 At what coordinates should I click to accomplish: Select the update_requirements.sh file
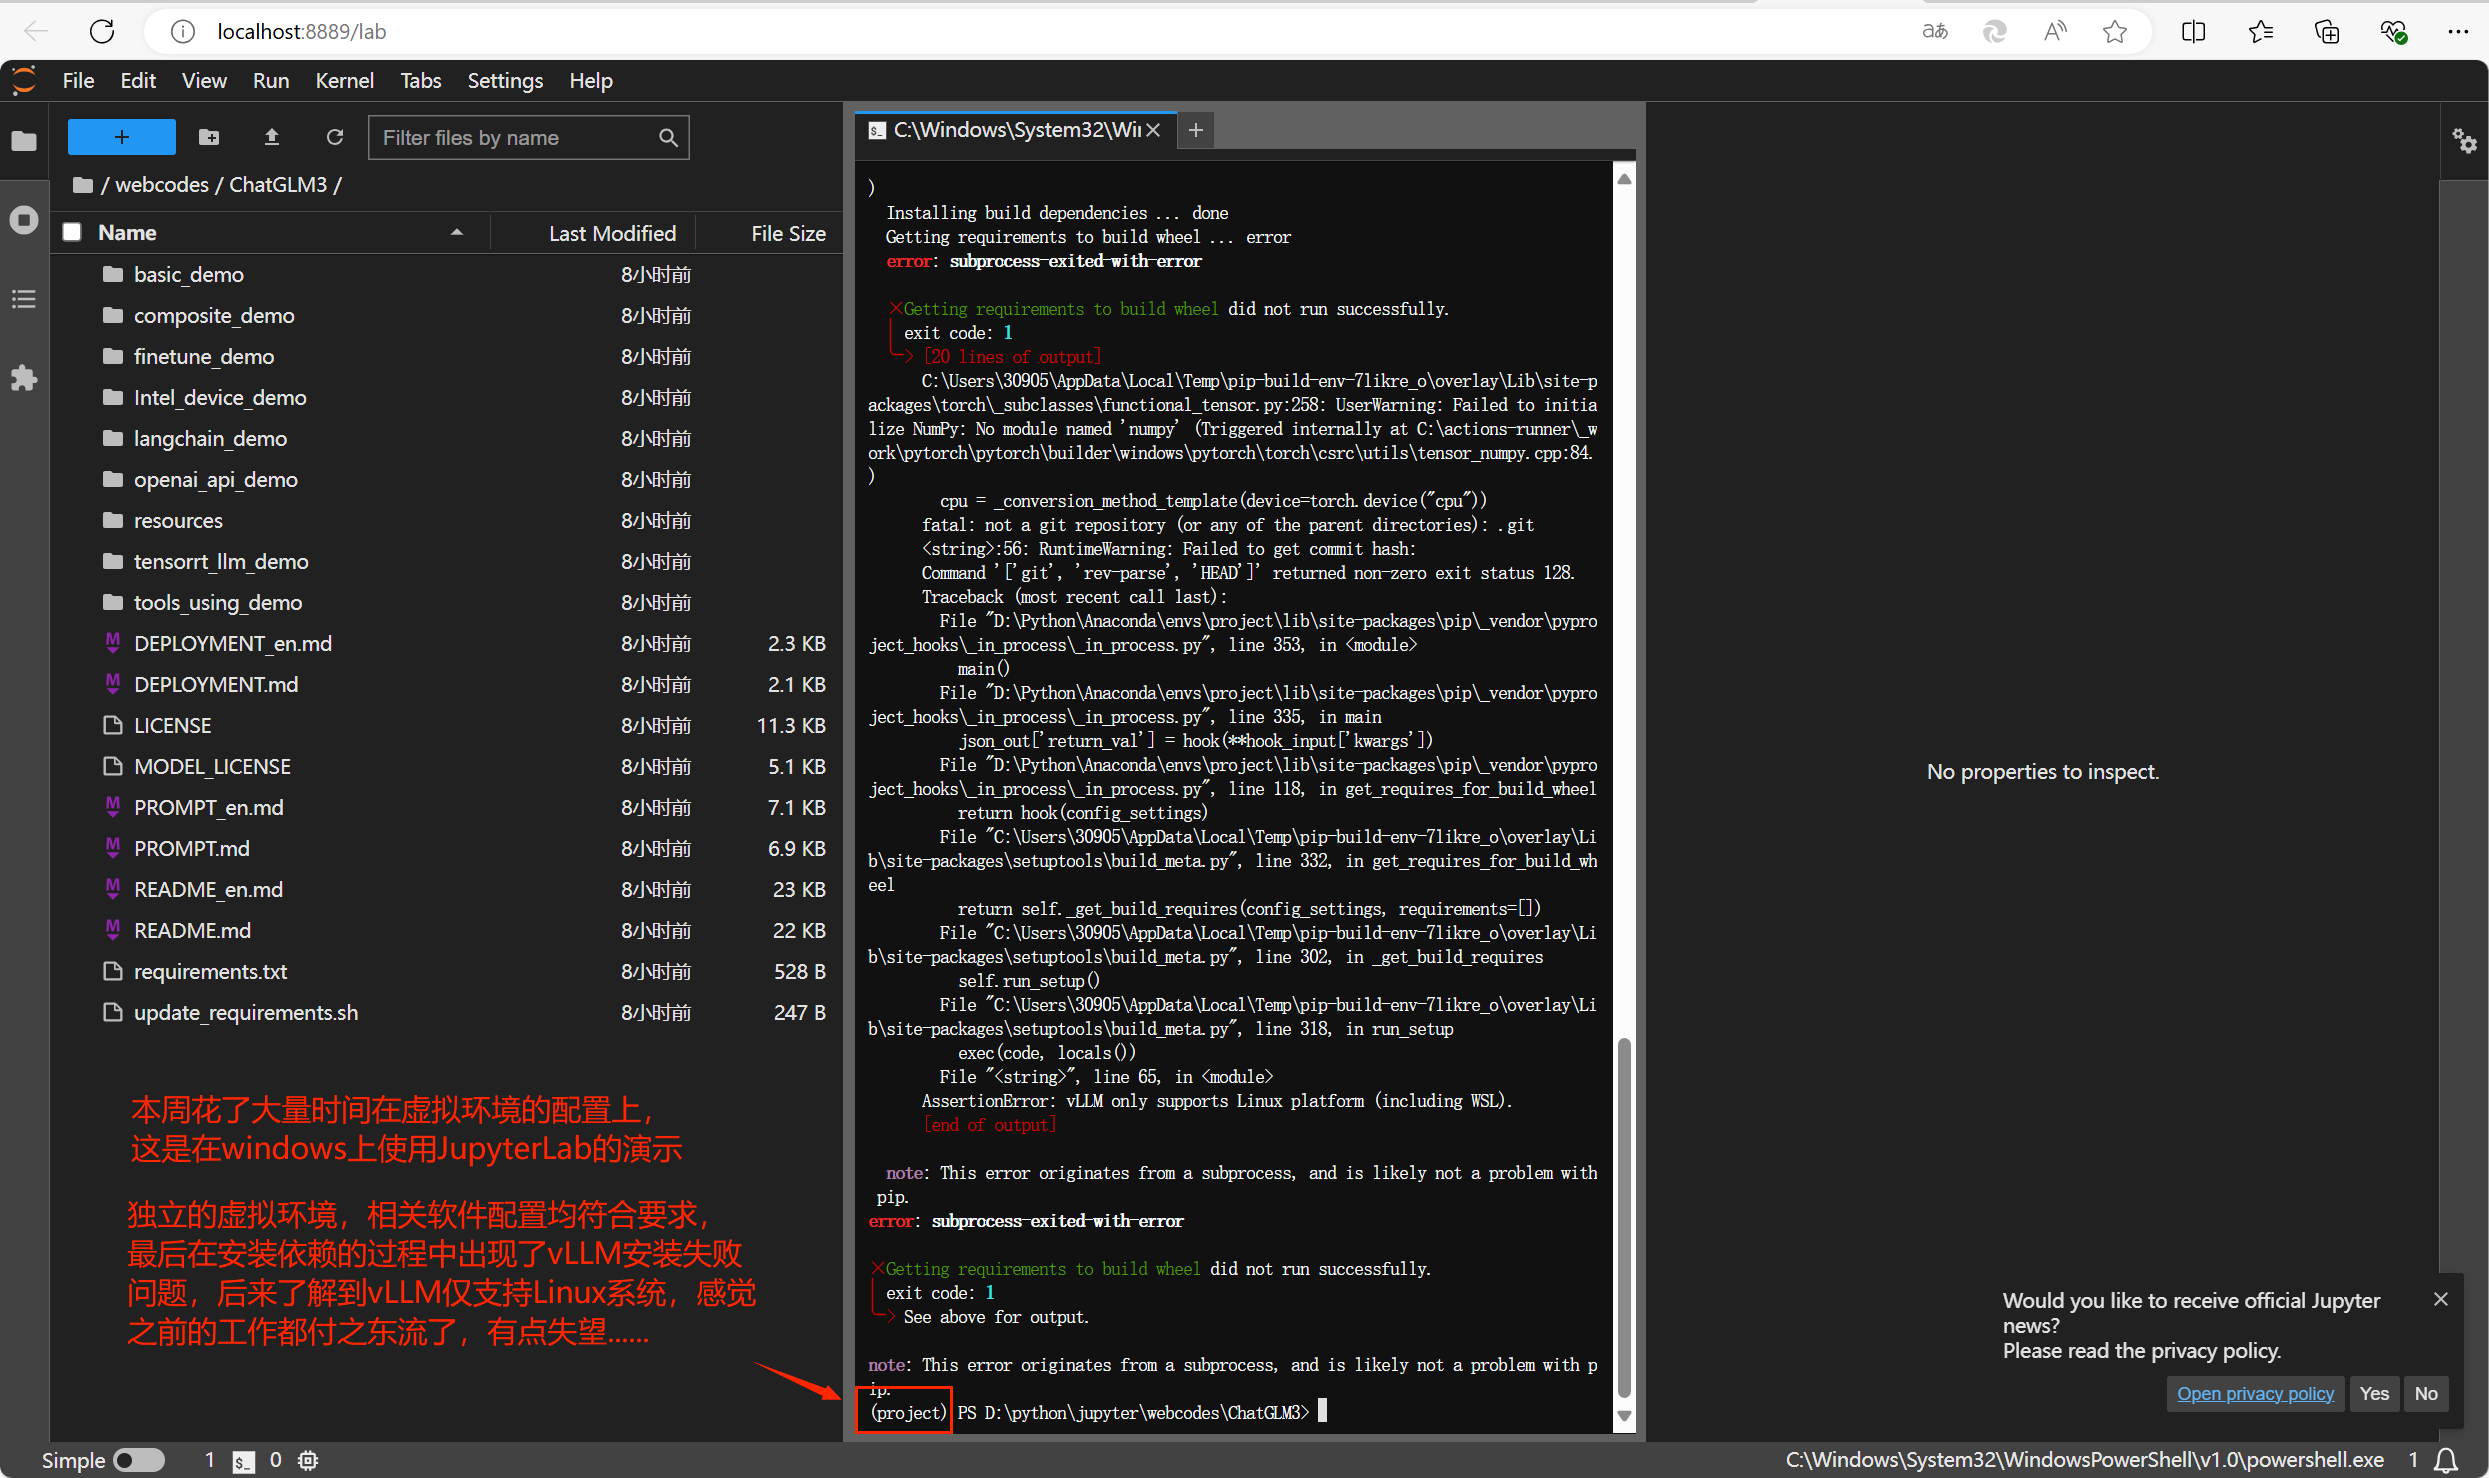pos(446,1012)
